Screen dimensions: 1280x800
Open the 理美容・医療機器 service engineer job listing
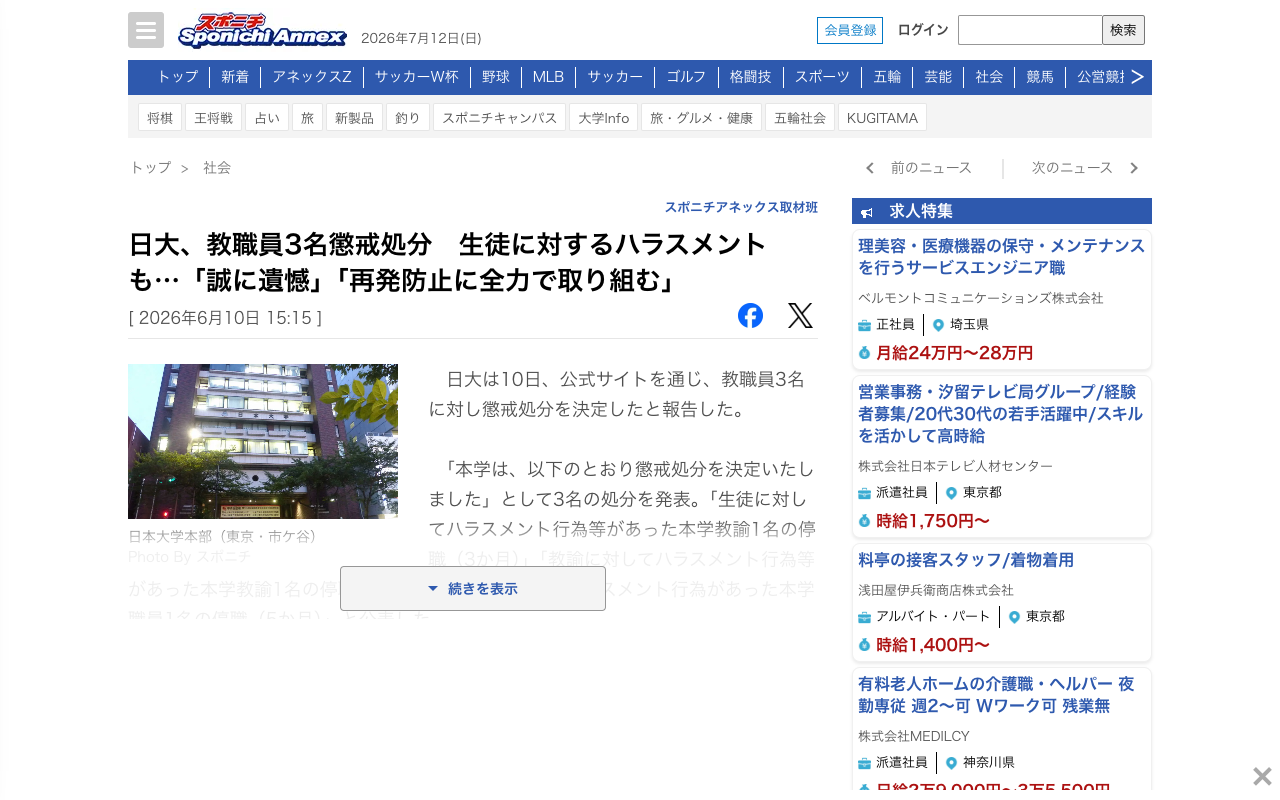click(x=1002, y=256)
